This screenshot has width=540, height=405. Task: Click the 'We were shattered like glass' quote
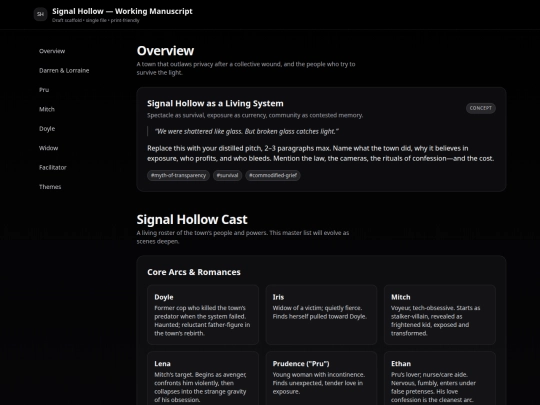click(x=247, y=131)
